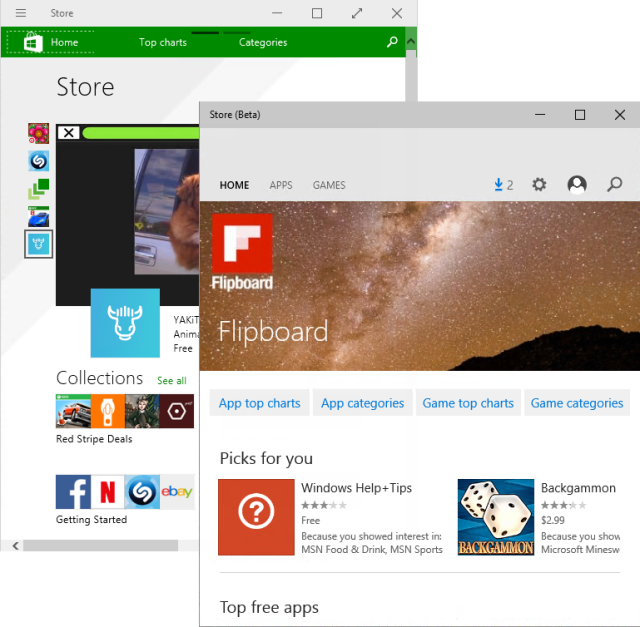
Task: Open the Netflix icon in Getting Started
Action: coord(108,492)
